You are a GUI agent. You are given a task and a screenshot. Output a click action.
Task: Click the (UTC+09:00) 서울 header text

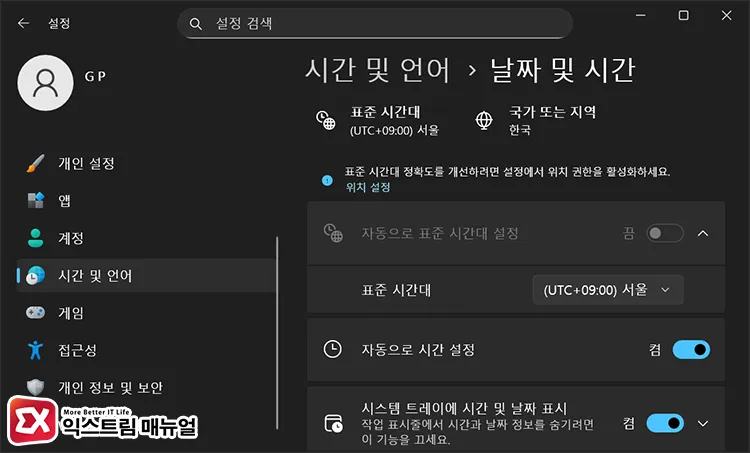click(394, 130)
